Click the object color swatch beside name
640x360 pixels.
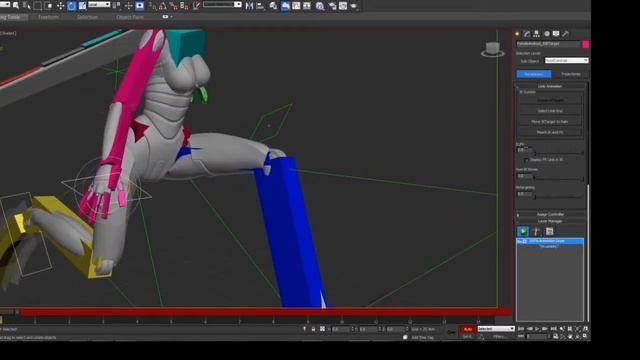point(586,44)
